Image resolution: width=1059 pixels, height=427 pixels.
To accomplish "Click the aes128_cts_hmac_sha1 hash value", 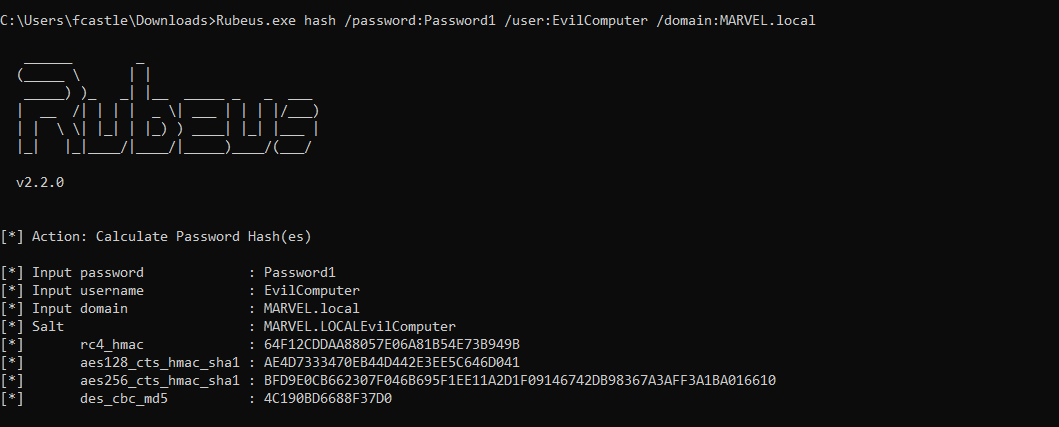I will coord(392,363).
